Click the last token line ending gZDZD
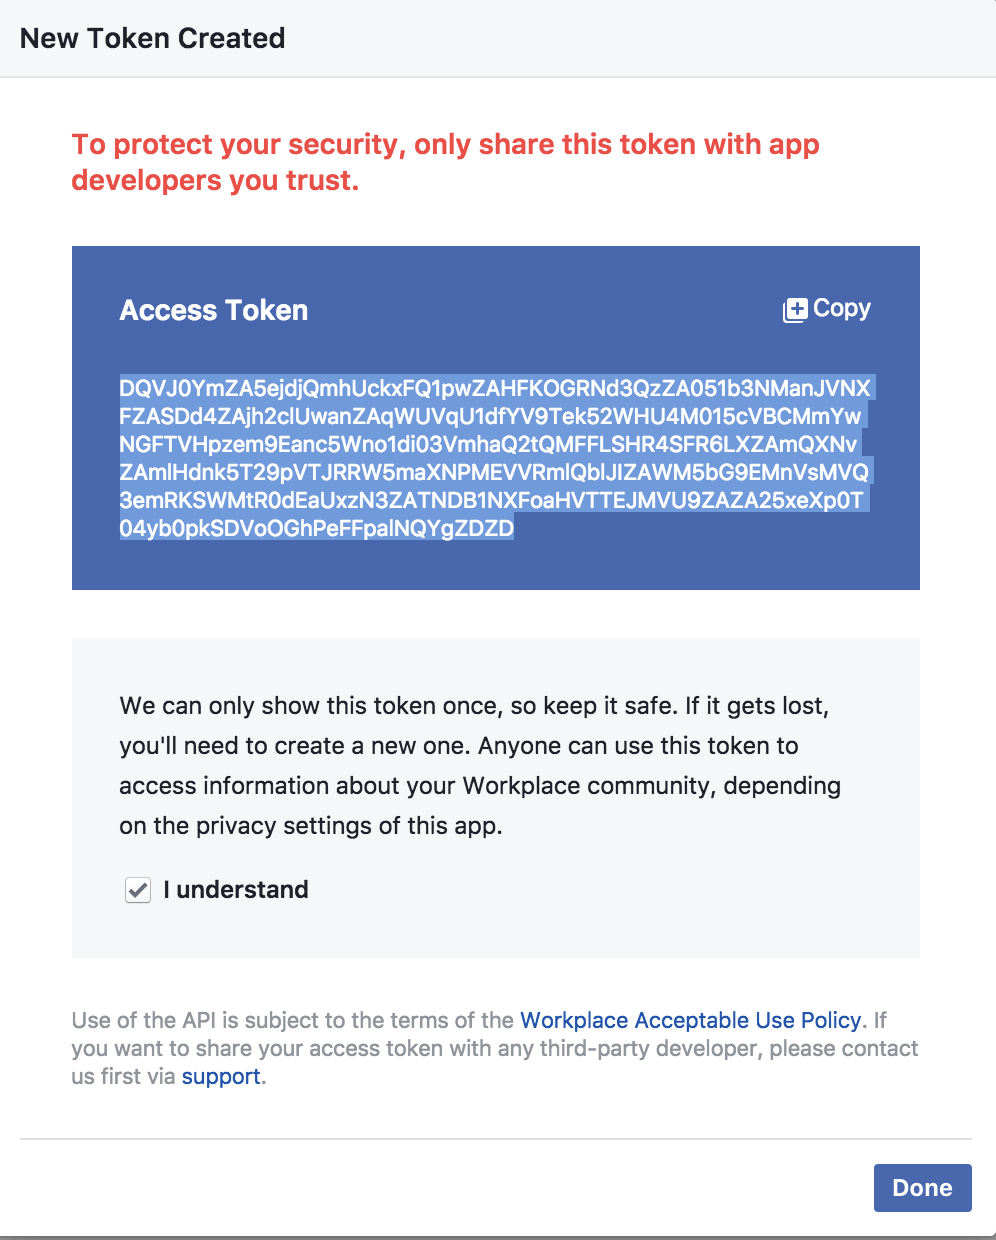The width and height of the screenshot is (996, 1240). tap(317, 528)
